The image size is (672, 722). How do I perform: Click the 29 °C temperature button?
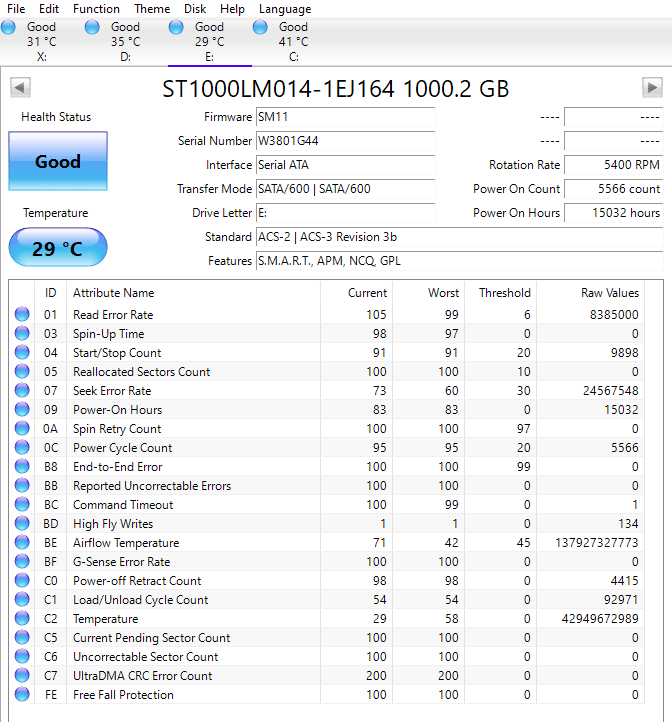tap(58, 248)
